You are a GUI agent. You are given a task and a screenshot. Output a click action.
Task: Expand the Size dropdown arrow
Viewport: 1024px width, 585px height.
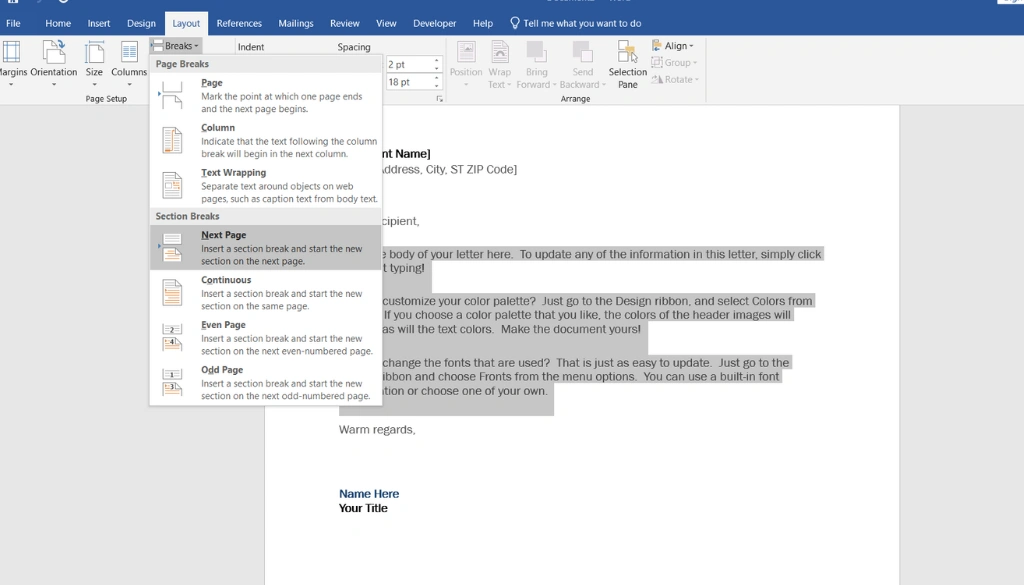94,85
